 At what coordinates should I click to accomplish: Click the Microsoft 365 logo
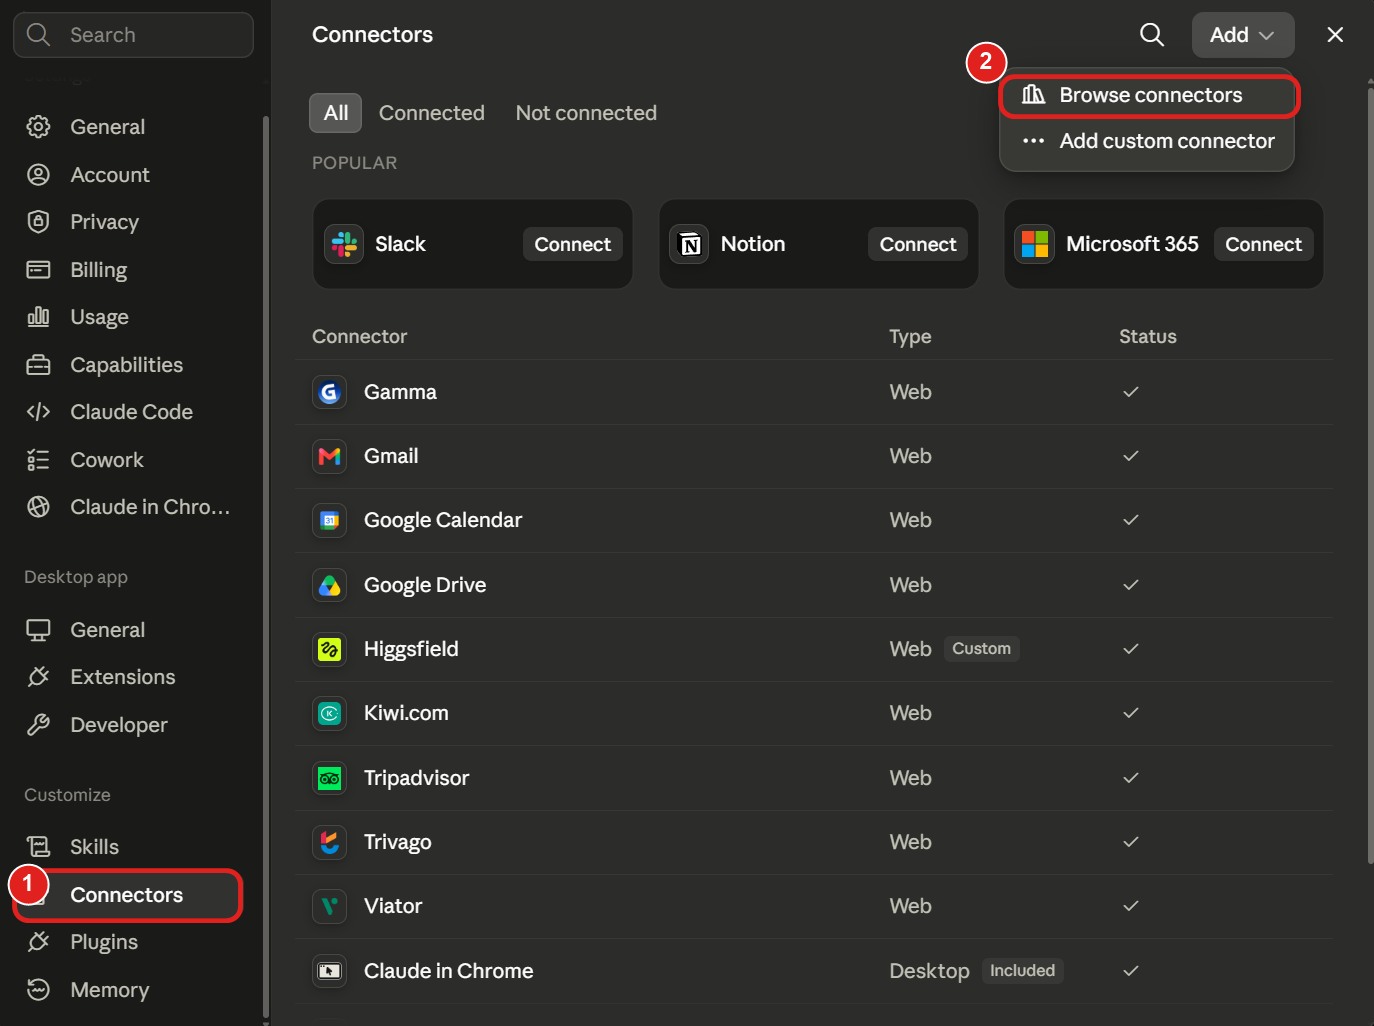[1035, 244]
